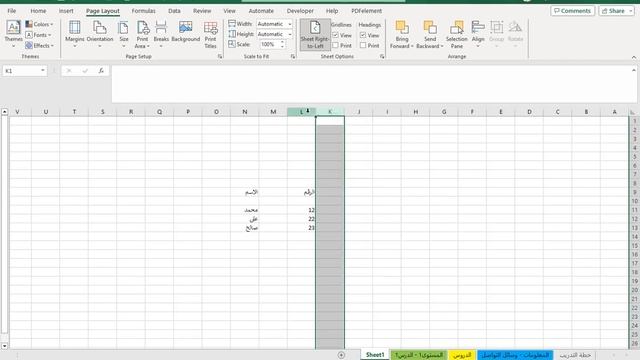The height and width of the screenshot is (360, 640).
Task: Switch to the Formulas tab
Action: coord(143,11)
